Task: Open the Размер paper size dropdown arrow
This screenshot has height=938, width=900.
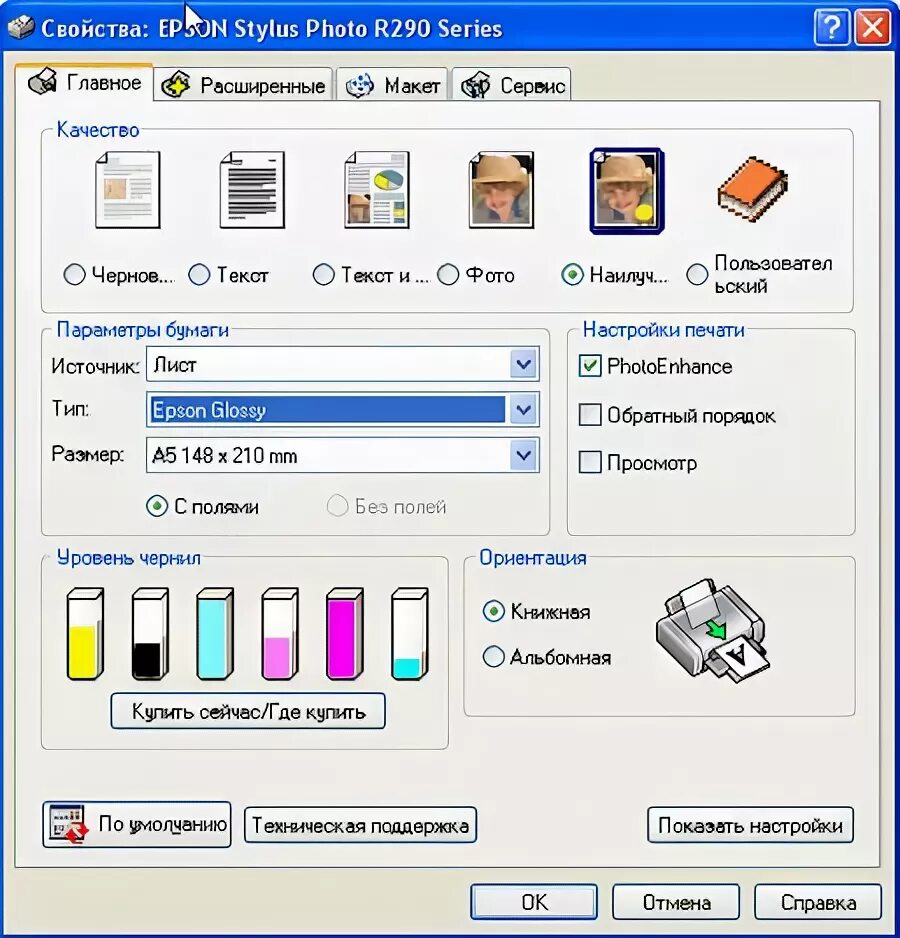Action: pos(524,455)
